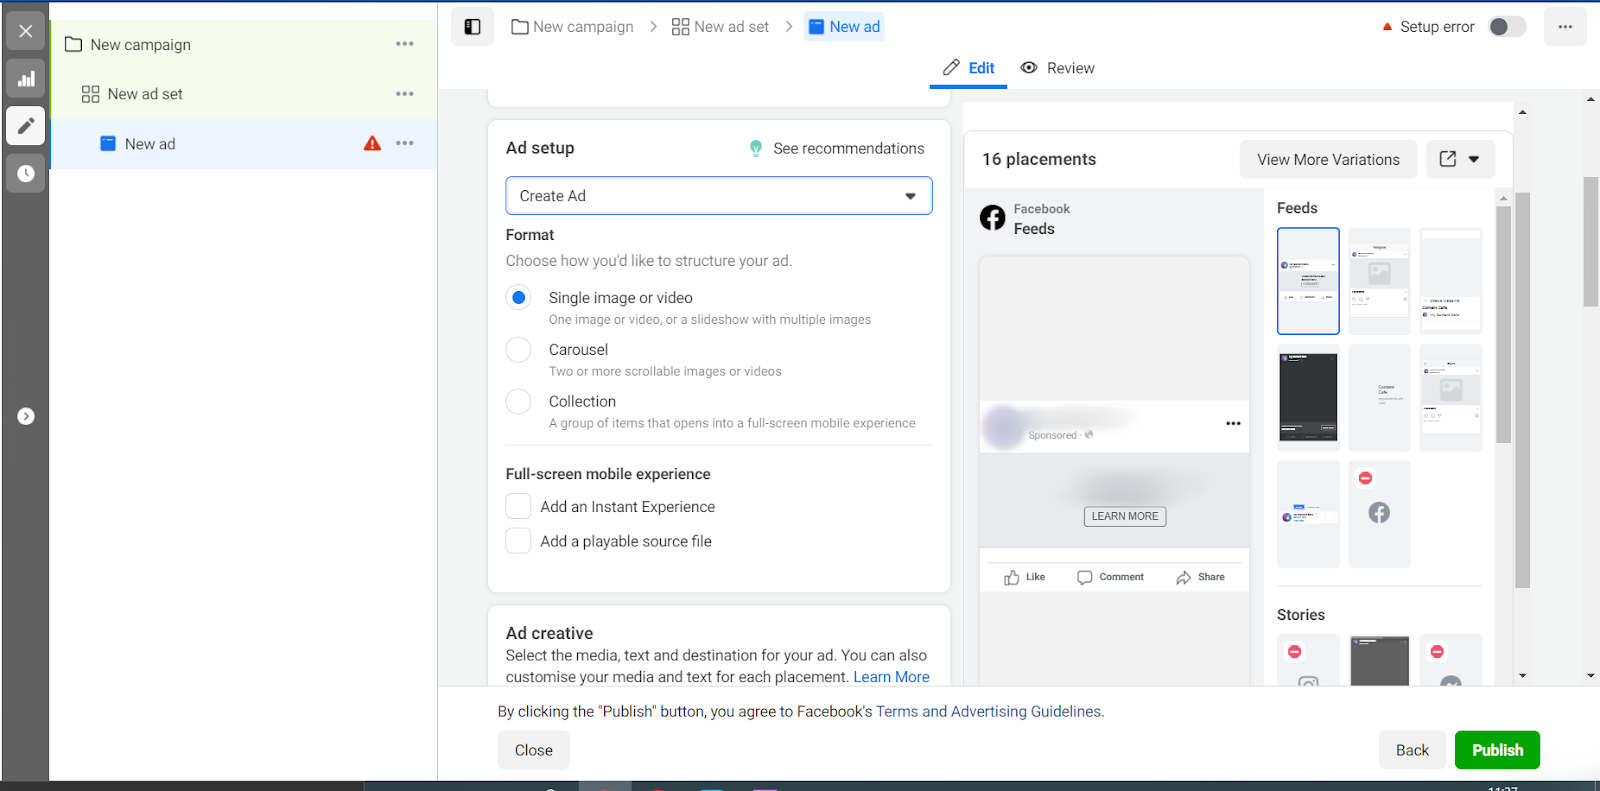Click the Setup error warning triangle

(x=1387, y=27)
